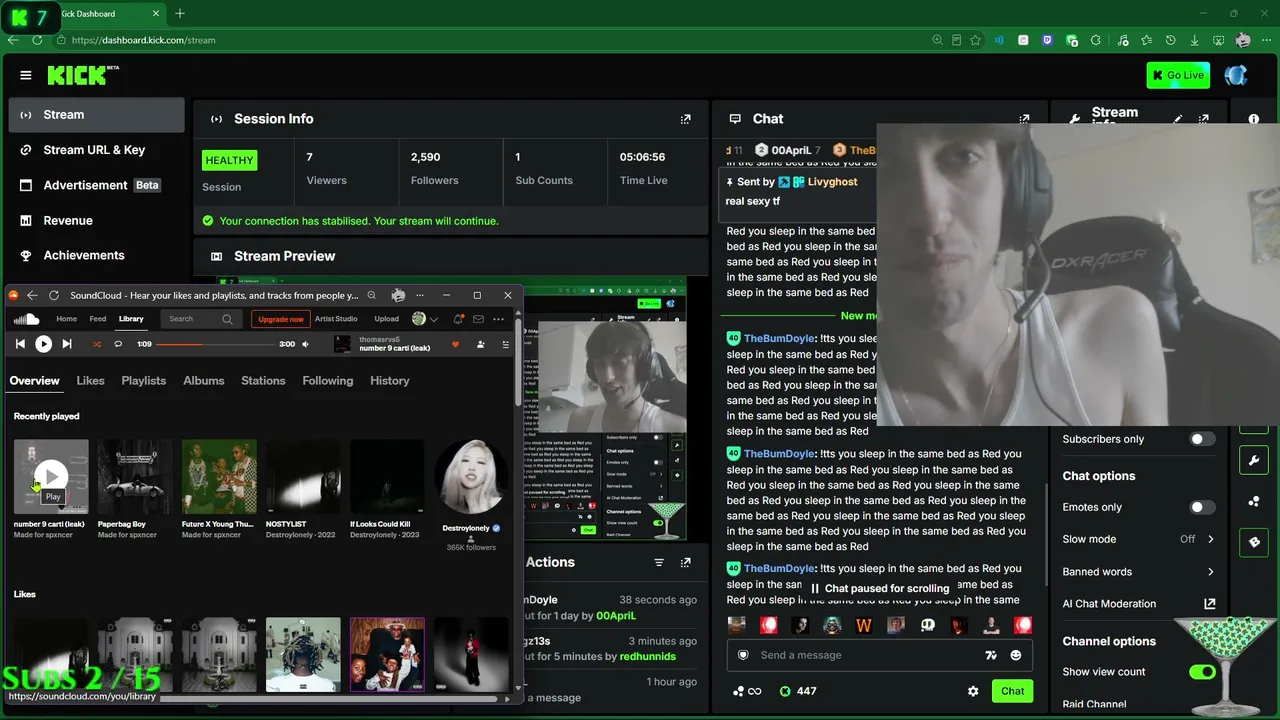
Task: Click the Kick logo in the dashboard header
Action: point(82,75)
